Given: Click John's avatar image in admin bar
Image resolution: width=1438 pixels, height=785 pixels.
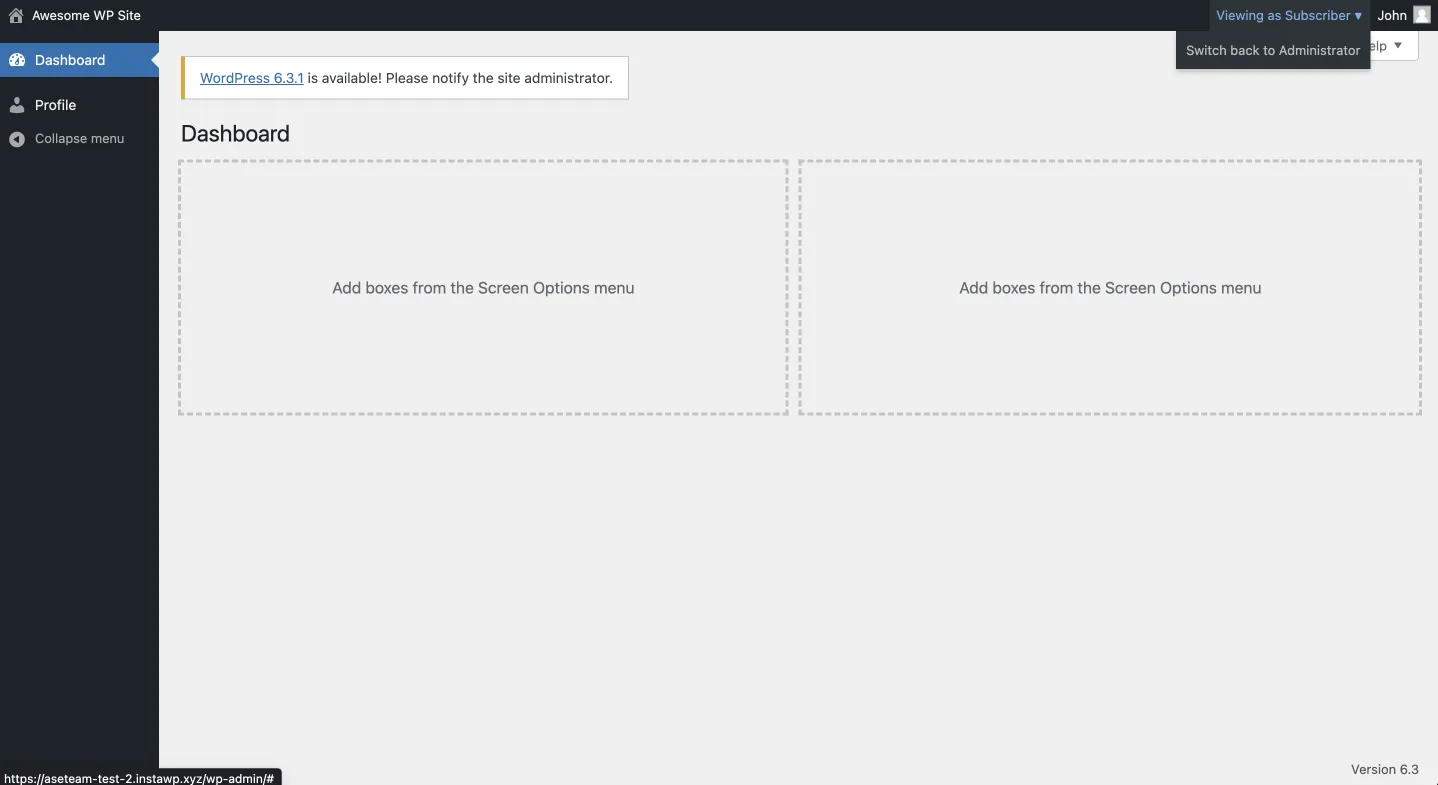Looking at the screenshot, I should point(1422,15).
